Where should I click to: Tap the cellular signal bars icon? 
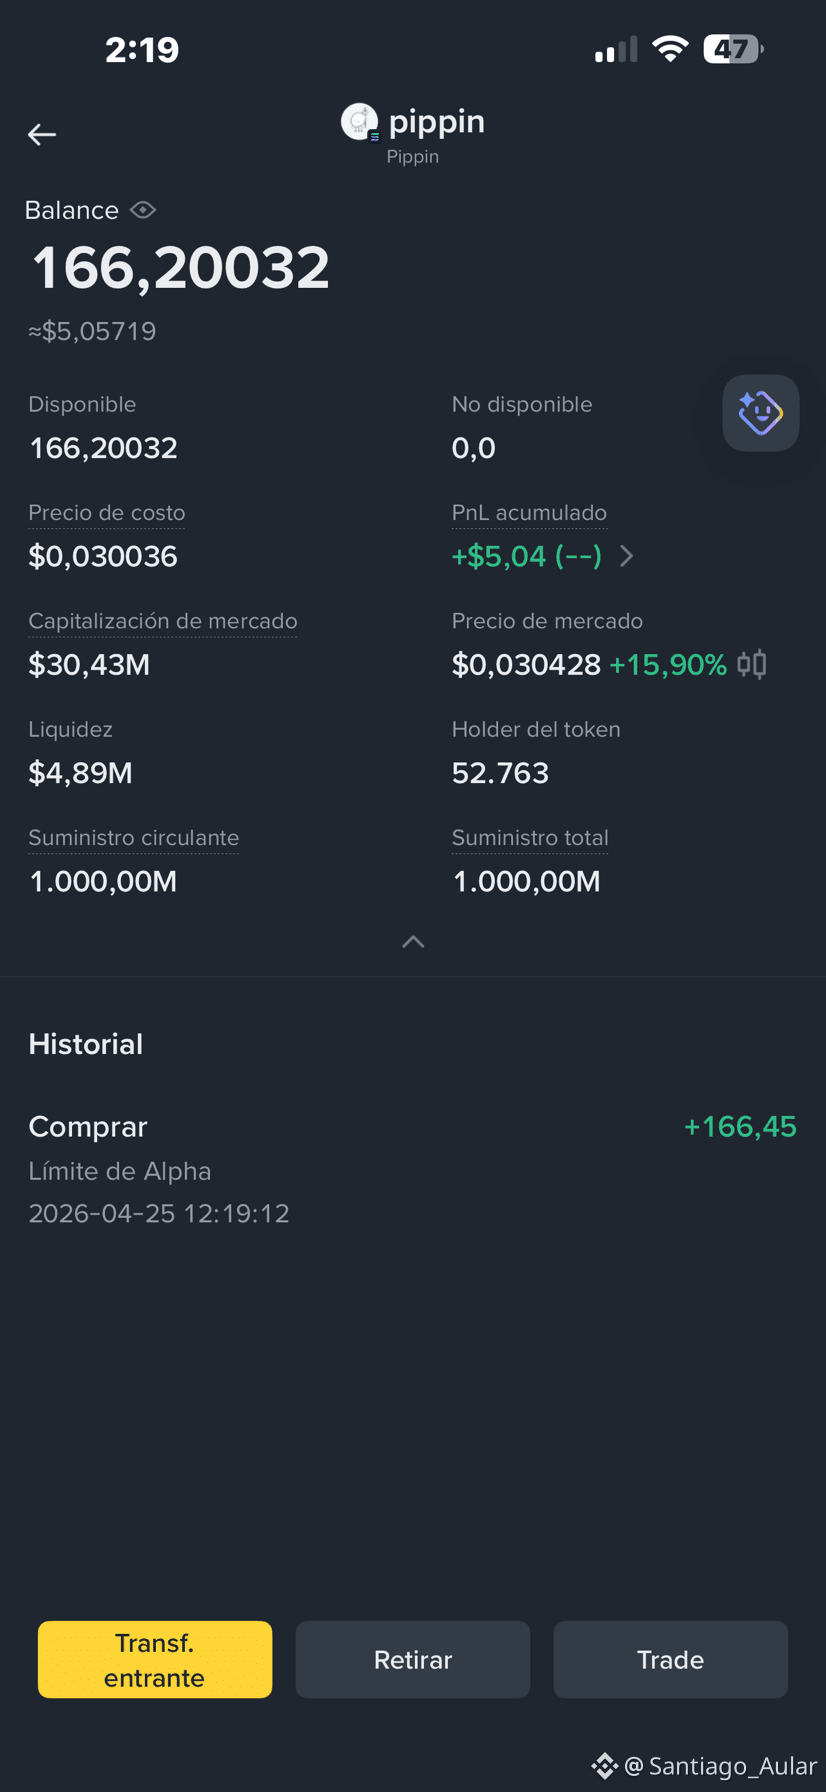click(x=616, y=50)
